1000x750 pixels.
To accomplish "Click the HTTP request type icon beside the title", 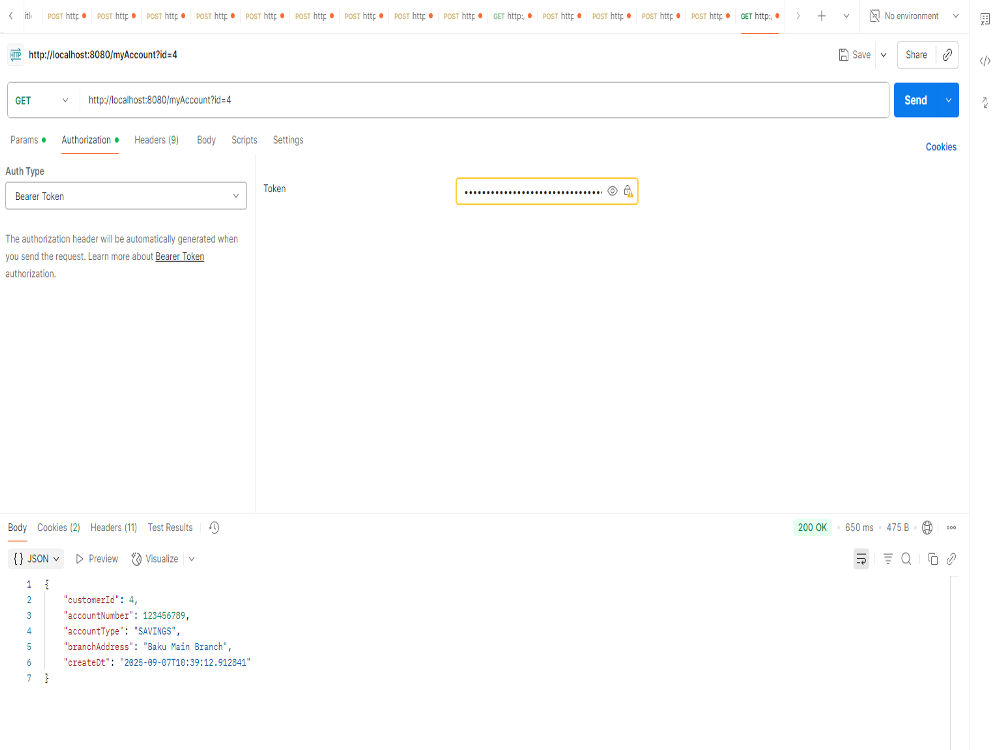I will [x=15, y=55].
